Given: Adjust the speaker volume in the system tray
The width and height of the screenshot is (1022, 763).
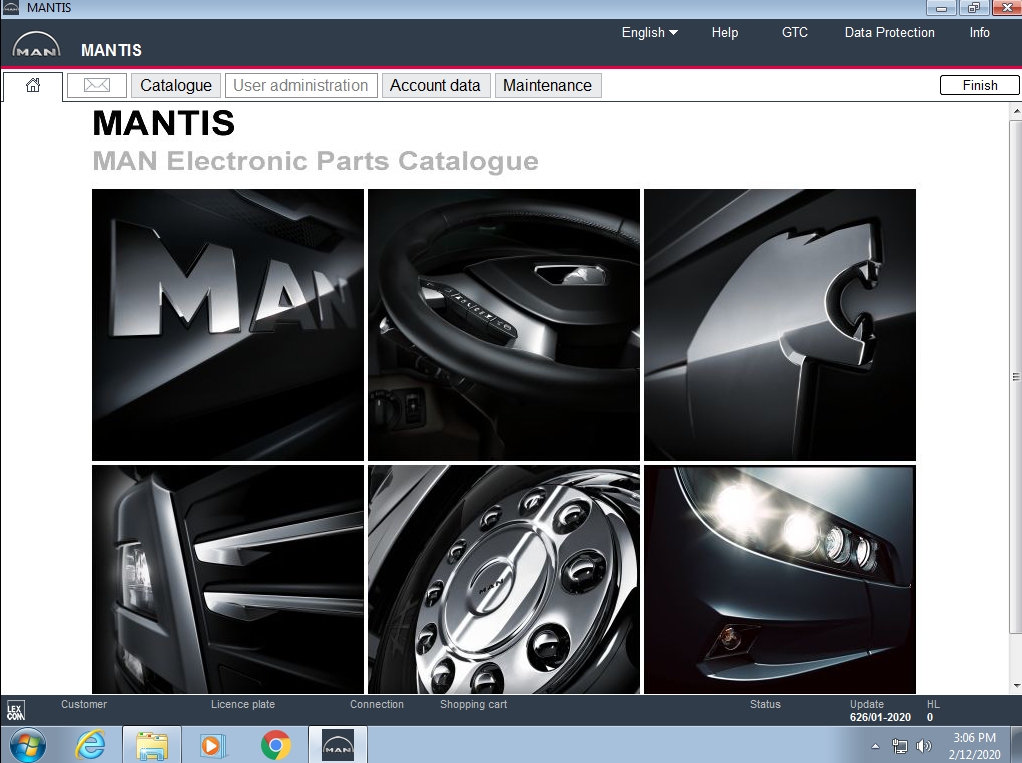Looking at the screenshot, I should [923, 745].
